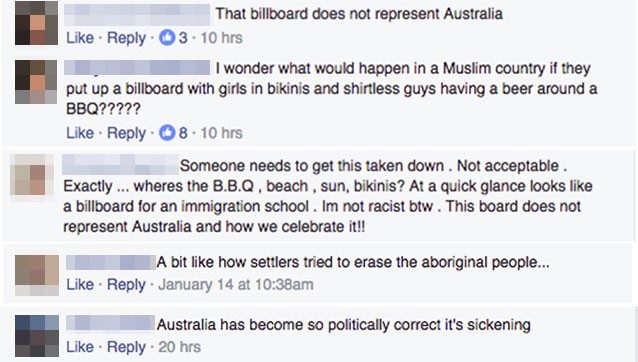This screenshot has width=638, height=362.
Task: Open the 'January 14 at 10:38am' timestamp
Action: [236, 284]
